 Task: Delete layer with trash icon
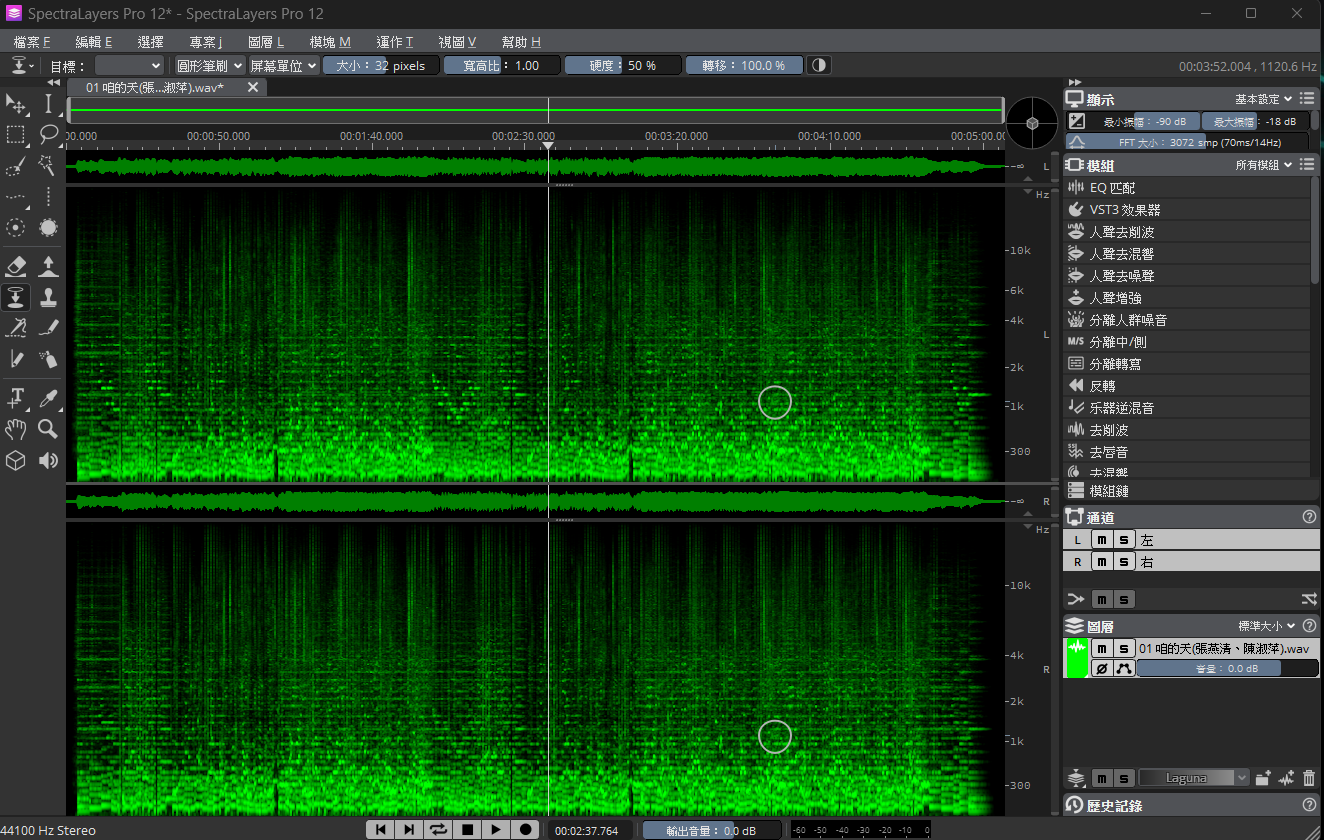(x=1309, y=777)
